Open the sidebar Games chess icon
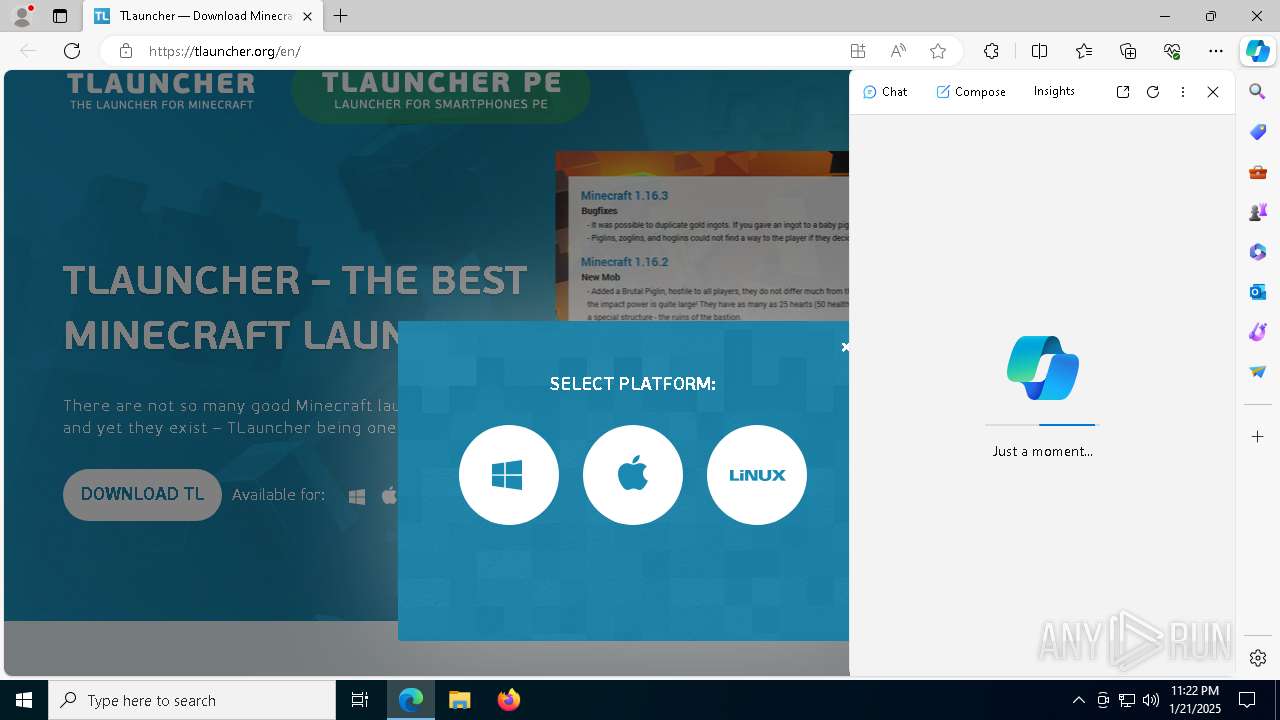The image size is (1280, 720). (1258, 212)
